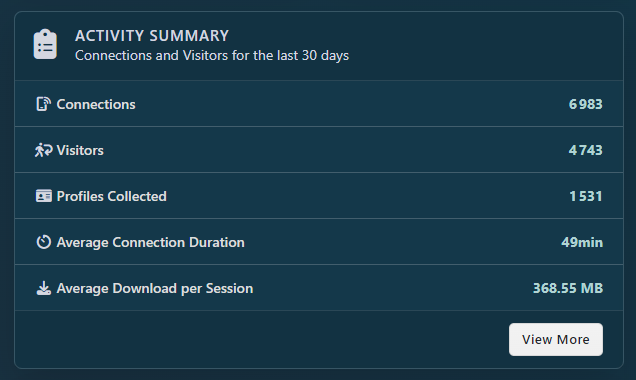
Task: Select the ACTIVITY SUMMARY heading
Action: point(152,36)
